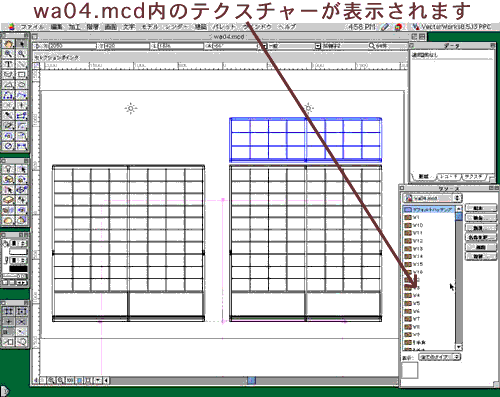Click the resource list scroll down arrow
Viewport: 500px width, 397px height.
click(x=459, y=347)
